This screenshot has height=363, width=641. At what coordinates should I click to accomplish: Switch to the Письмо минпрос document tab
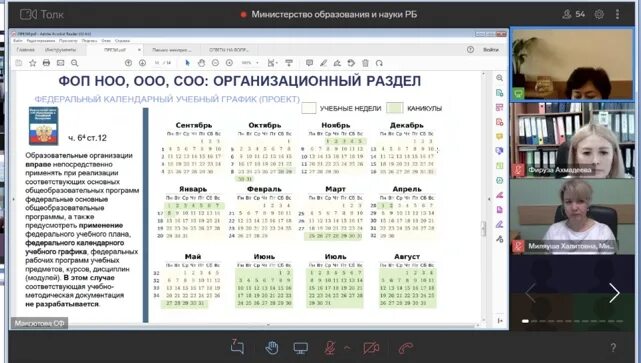click(172, 50)
